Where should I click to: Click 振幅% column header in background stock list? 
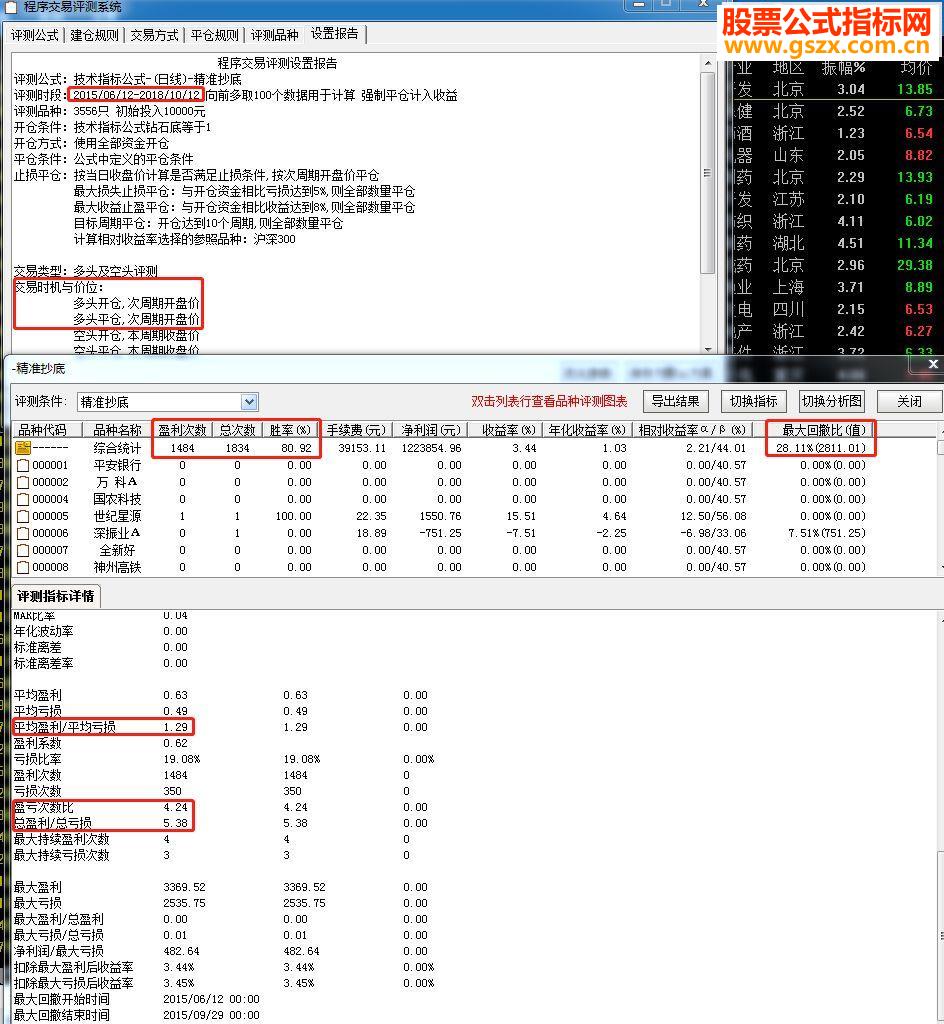tap(843, 67)
